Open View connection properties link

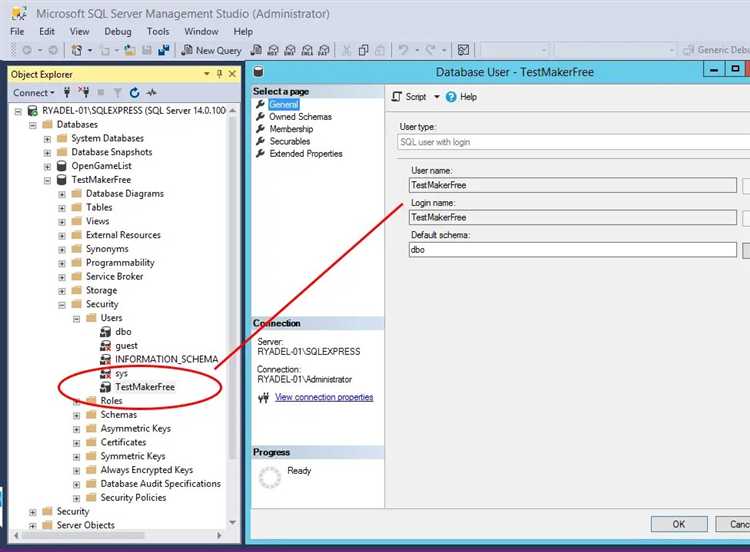323,397
